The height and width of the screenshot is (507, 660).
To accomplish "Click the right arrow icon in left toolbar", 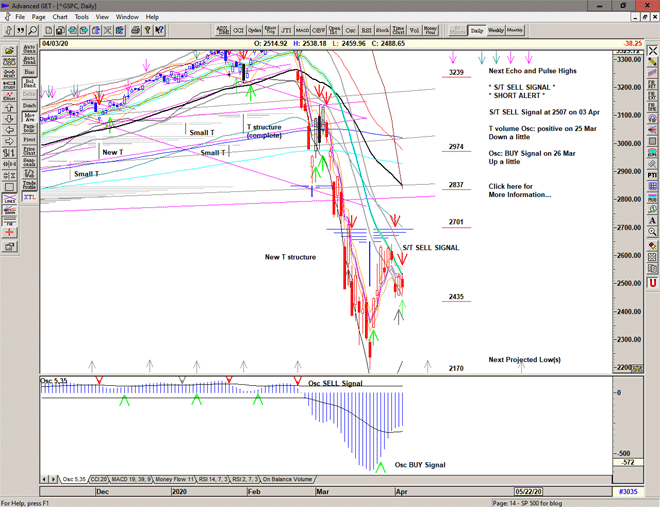I will coord(9,141).
